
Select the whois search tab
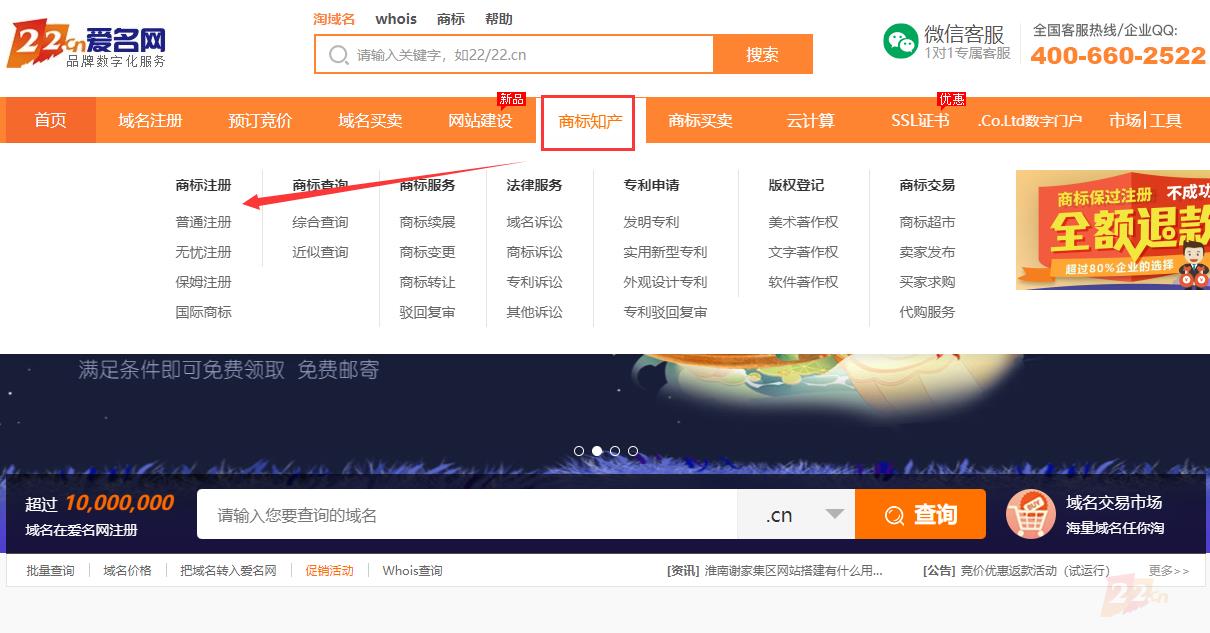coord(396,19)
